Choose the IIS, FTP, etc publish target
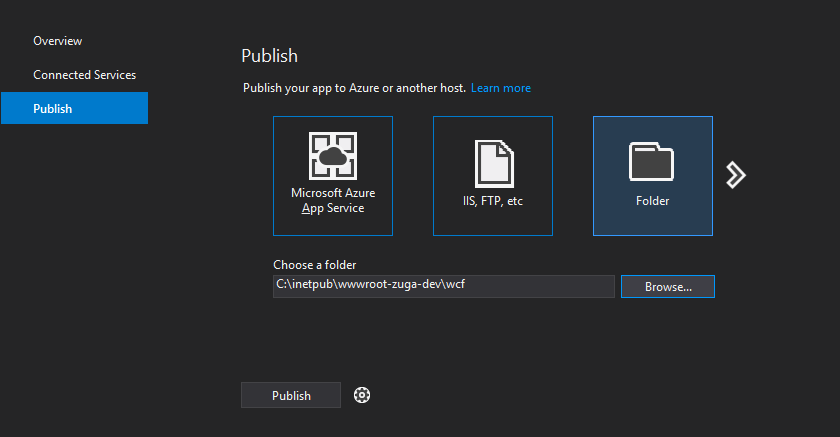This screenshot has height=437, width=840. click(493, 176)
